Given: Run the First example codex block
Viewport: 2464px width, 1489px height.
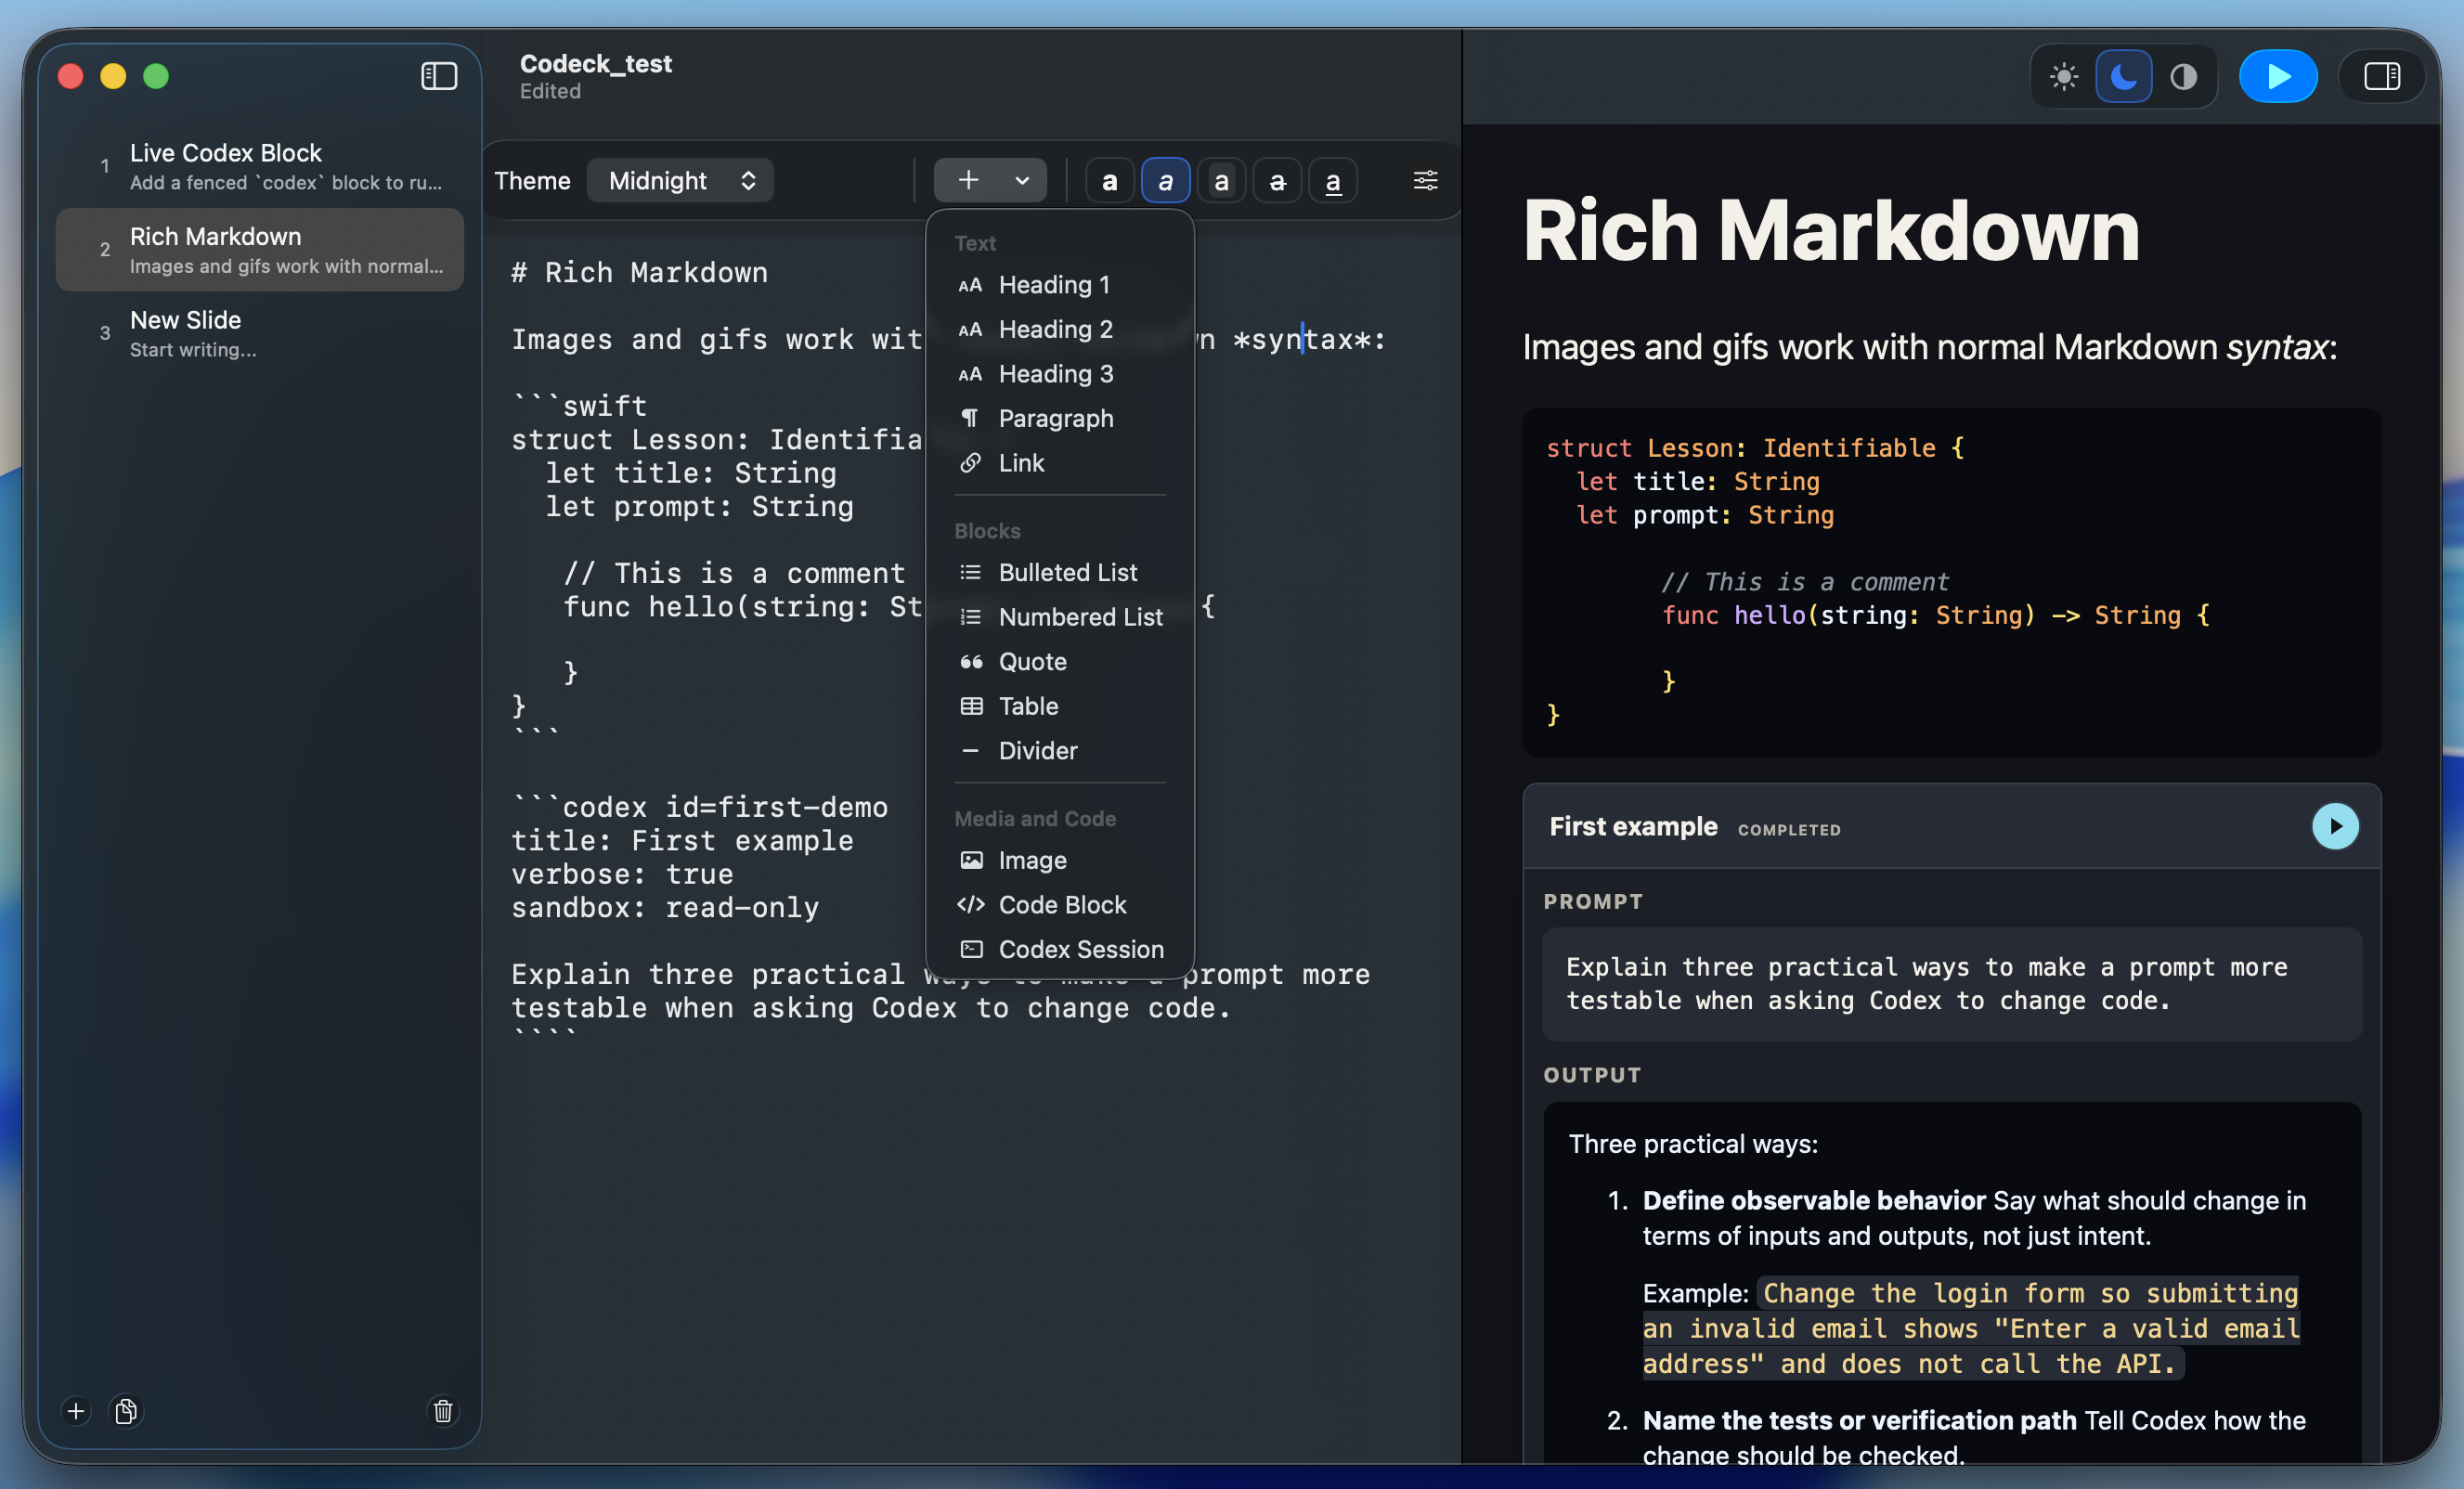Looking at the screenshot, I should (x=2335, y=826).
